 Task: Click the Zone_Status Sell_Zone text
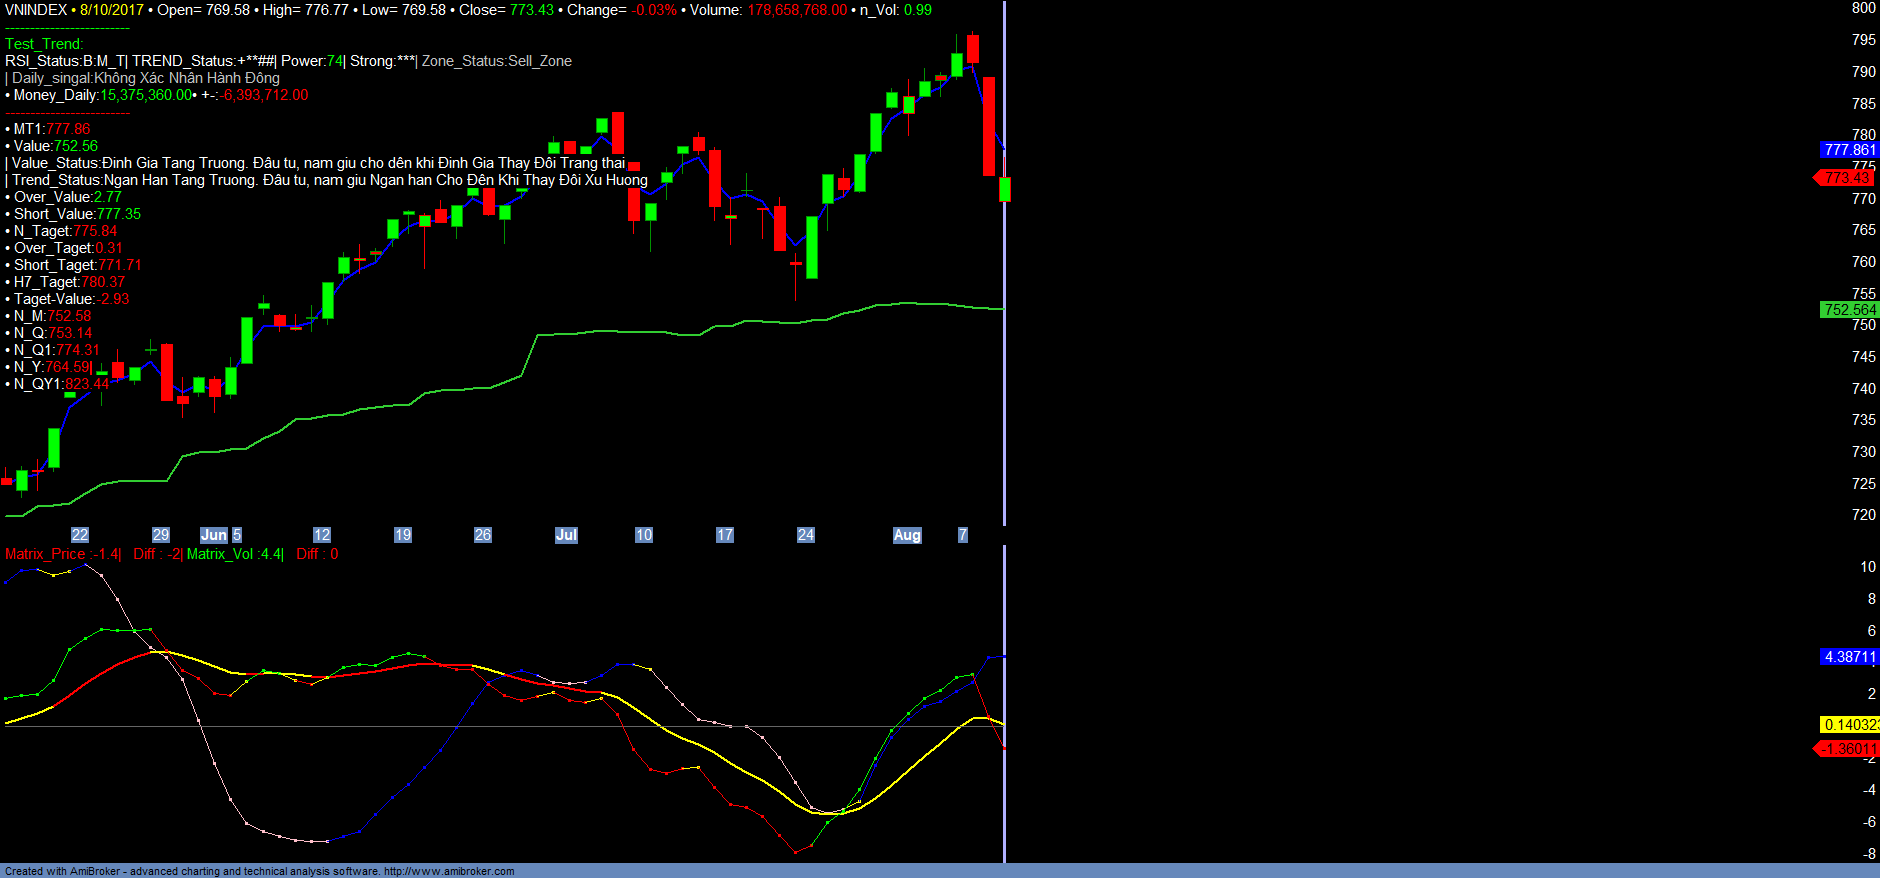click(497, 61)
